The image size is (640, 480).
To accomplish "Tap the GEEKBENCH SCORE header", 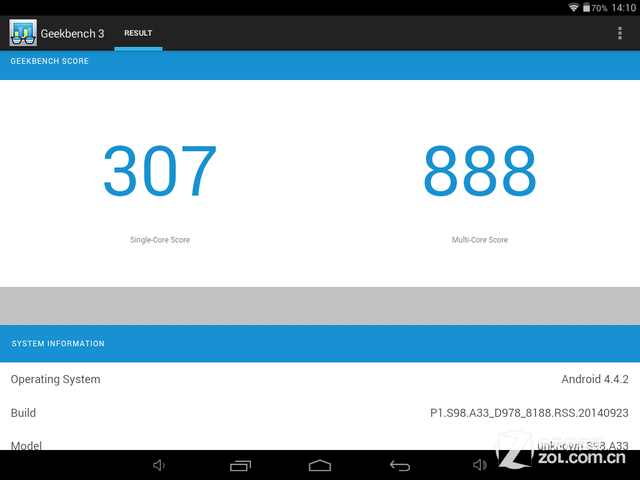I will 49,61.
